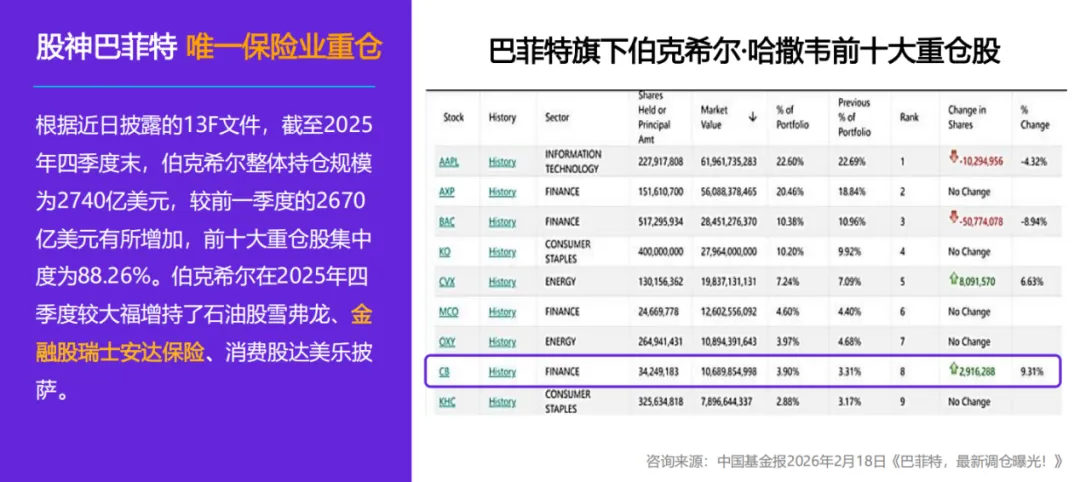
Task: Click market value 10,689,854,998
Action: (x=729, y=372)
